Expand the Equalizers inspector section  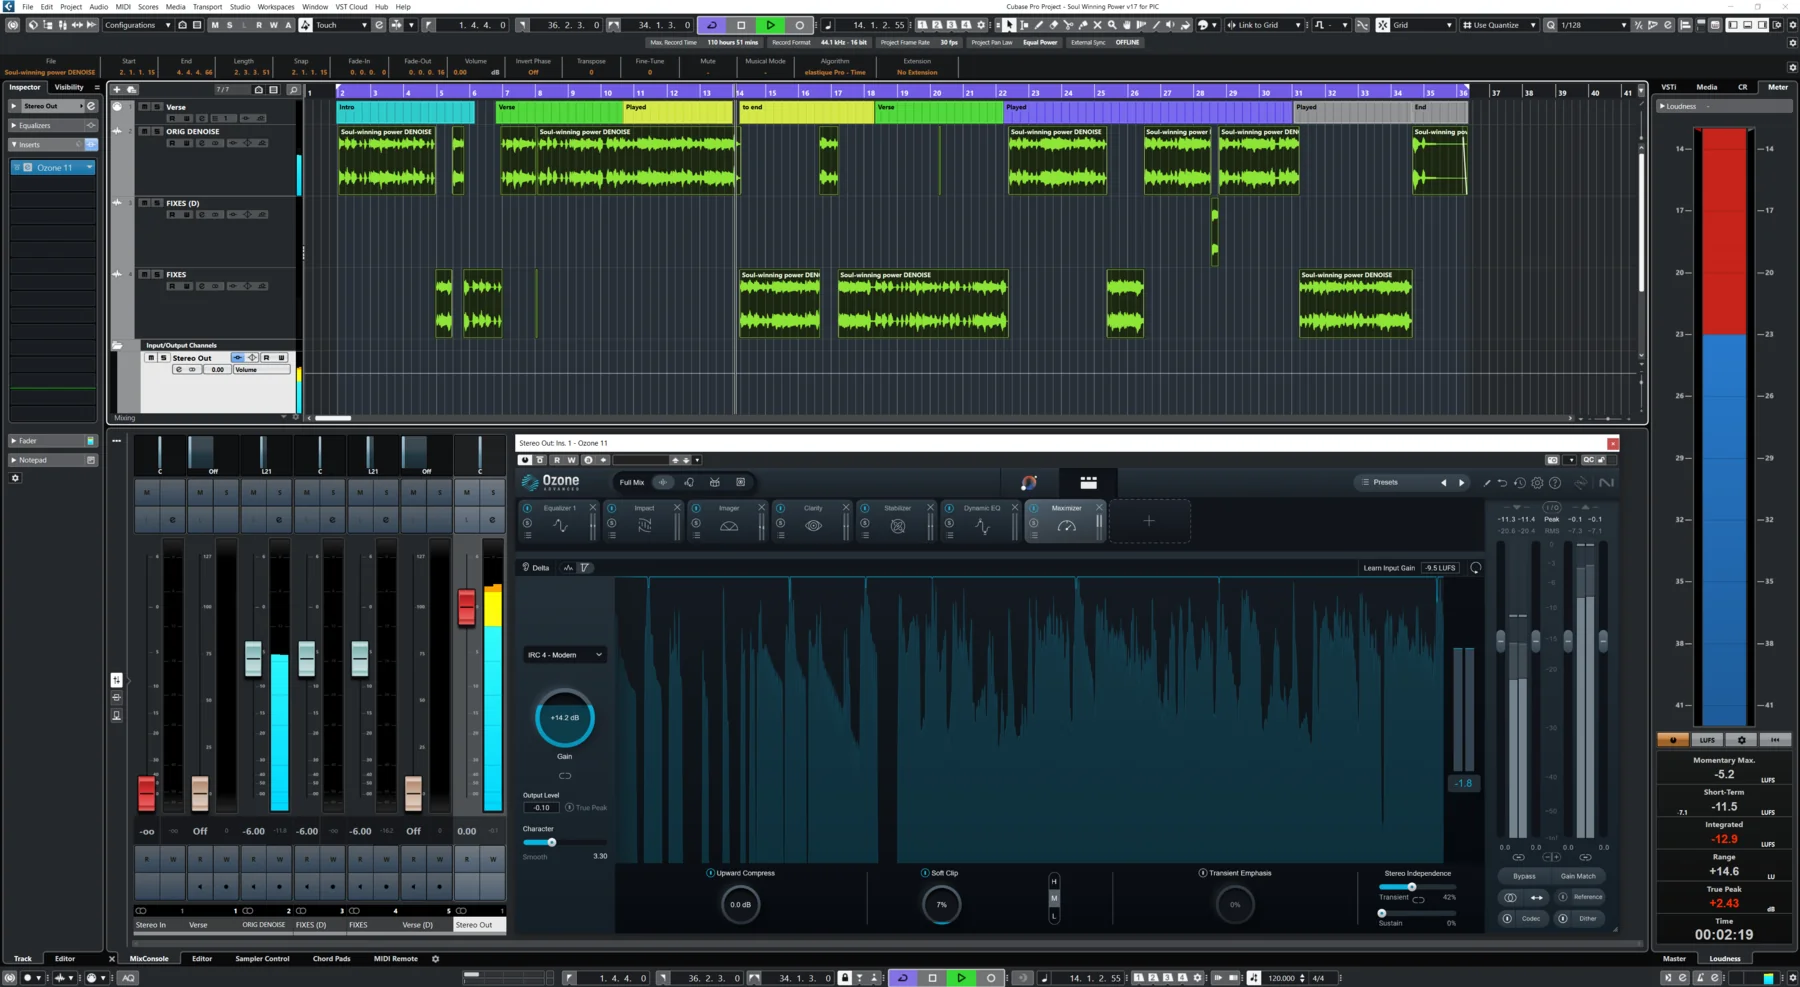click(53, 125)
